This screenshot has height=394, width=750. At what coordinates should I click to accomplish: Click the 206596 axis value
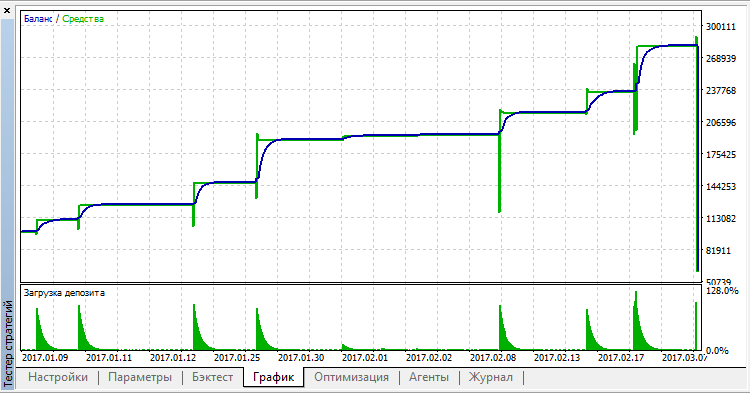coord(721,123)
